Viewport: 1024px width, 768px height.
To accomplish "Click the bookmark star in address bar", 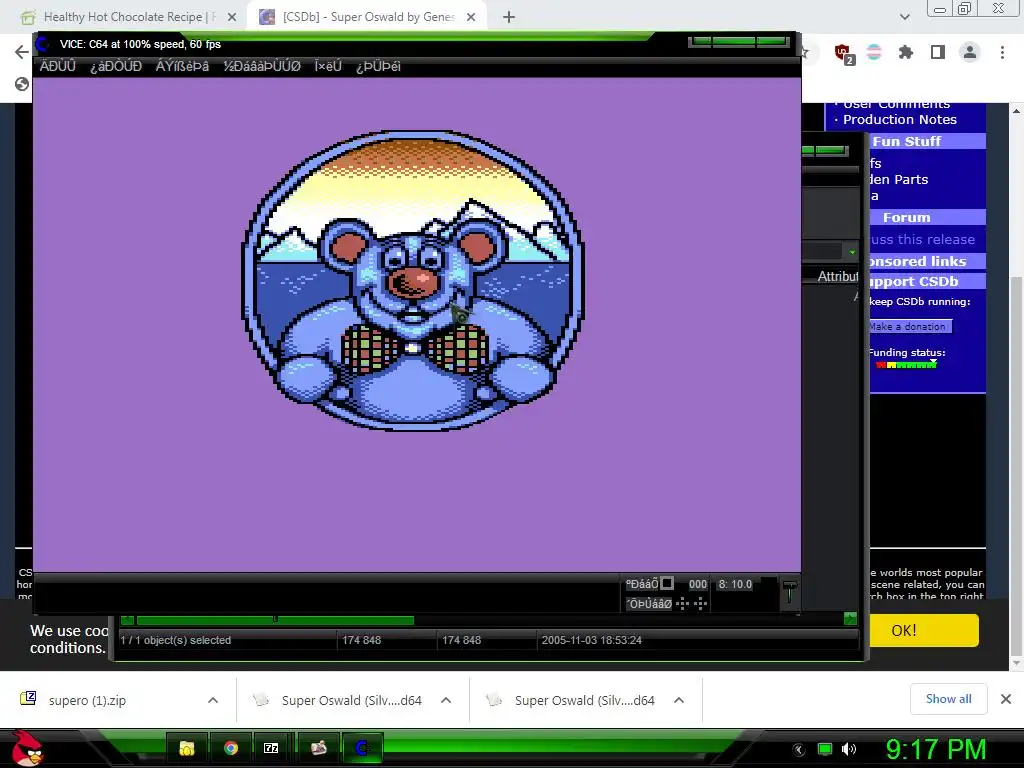I will (806, 52).
